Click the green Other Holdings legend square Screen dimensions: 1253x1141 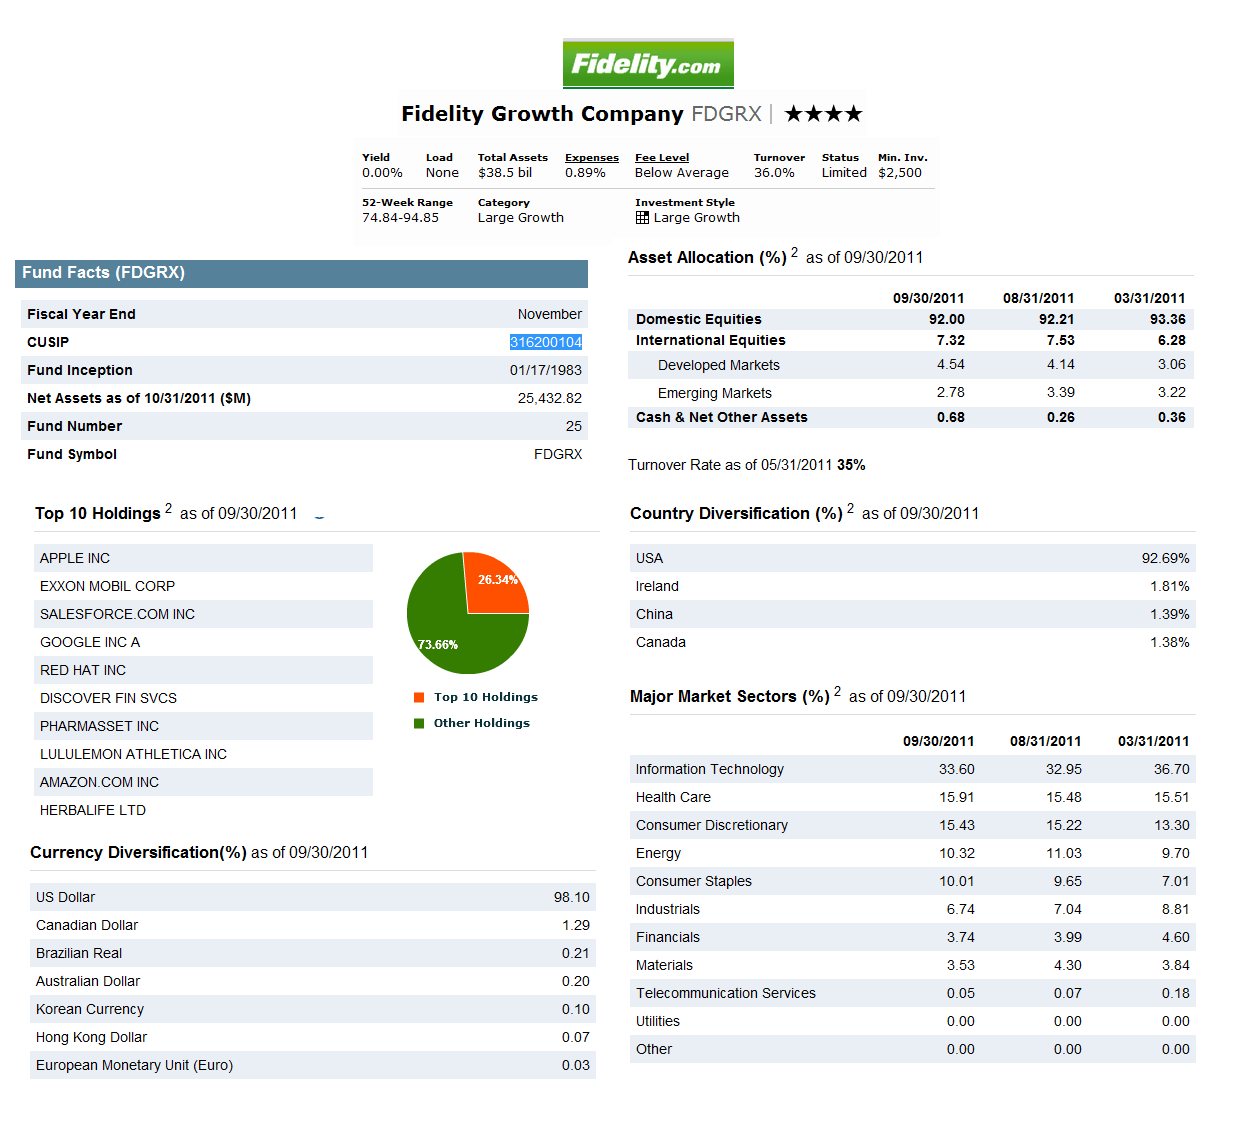point(419,723)
